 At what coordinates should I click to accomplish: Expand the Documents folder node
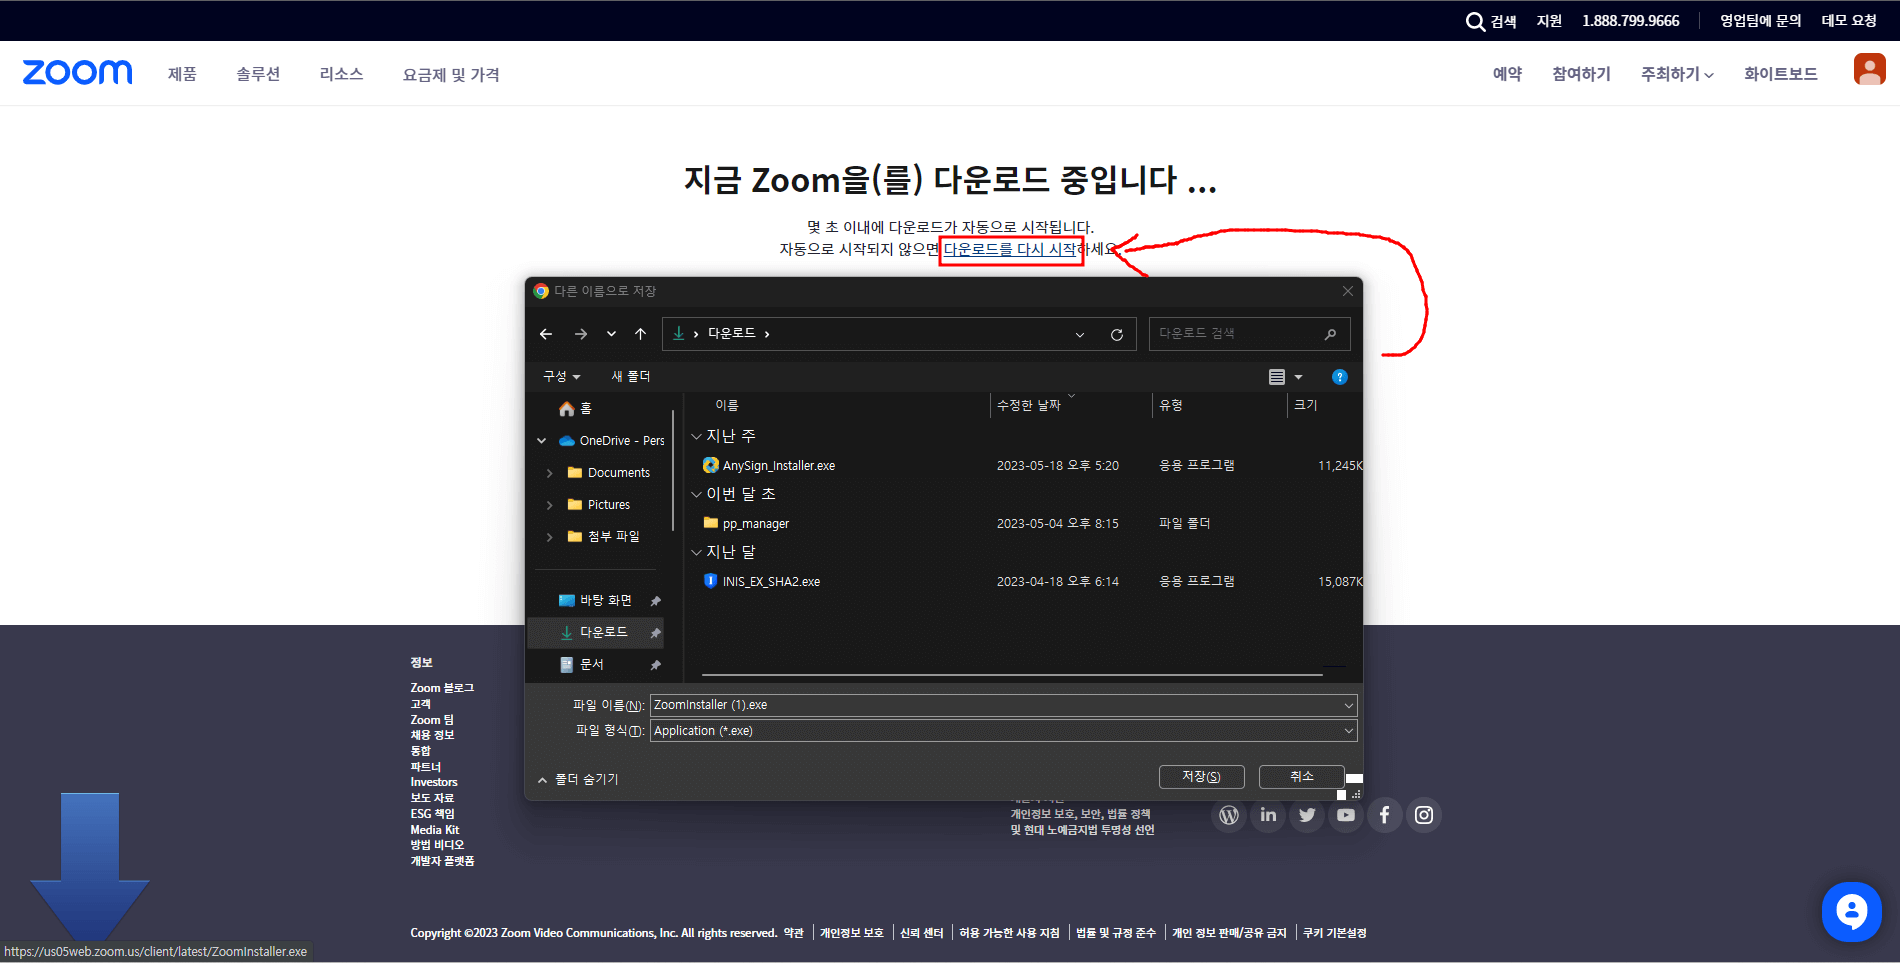click(549, 473)
